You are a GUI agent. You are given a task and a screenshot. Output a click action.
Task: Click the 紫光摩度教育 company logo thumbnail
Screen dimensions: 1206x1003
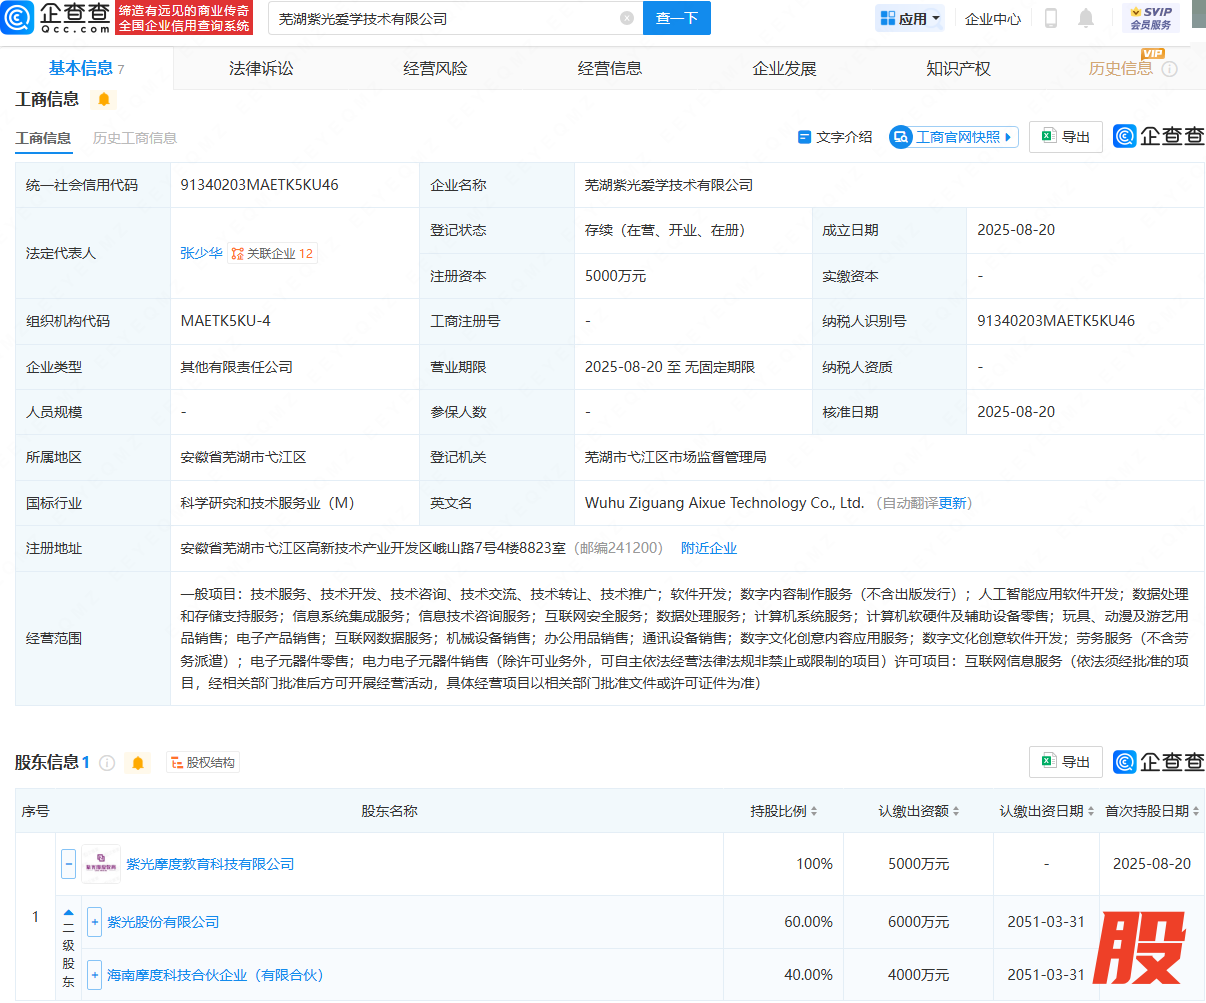tap(101, 864)
